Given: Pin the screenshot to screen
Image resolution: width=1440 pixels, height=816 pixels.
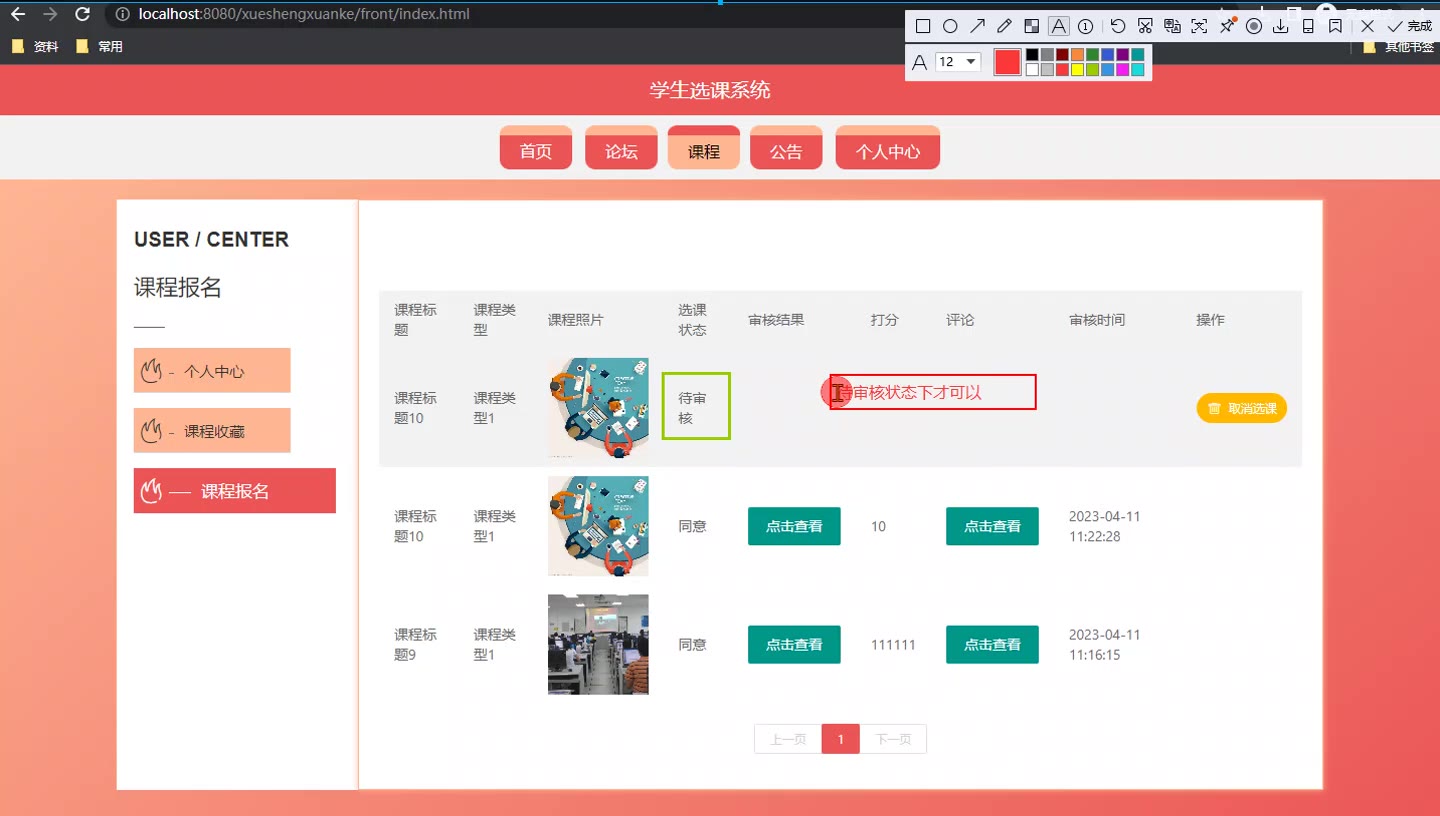Looking at the screenshot, I should pyautogui.click(x=1227, y=26).
